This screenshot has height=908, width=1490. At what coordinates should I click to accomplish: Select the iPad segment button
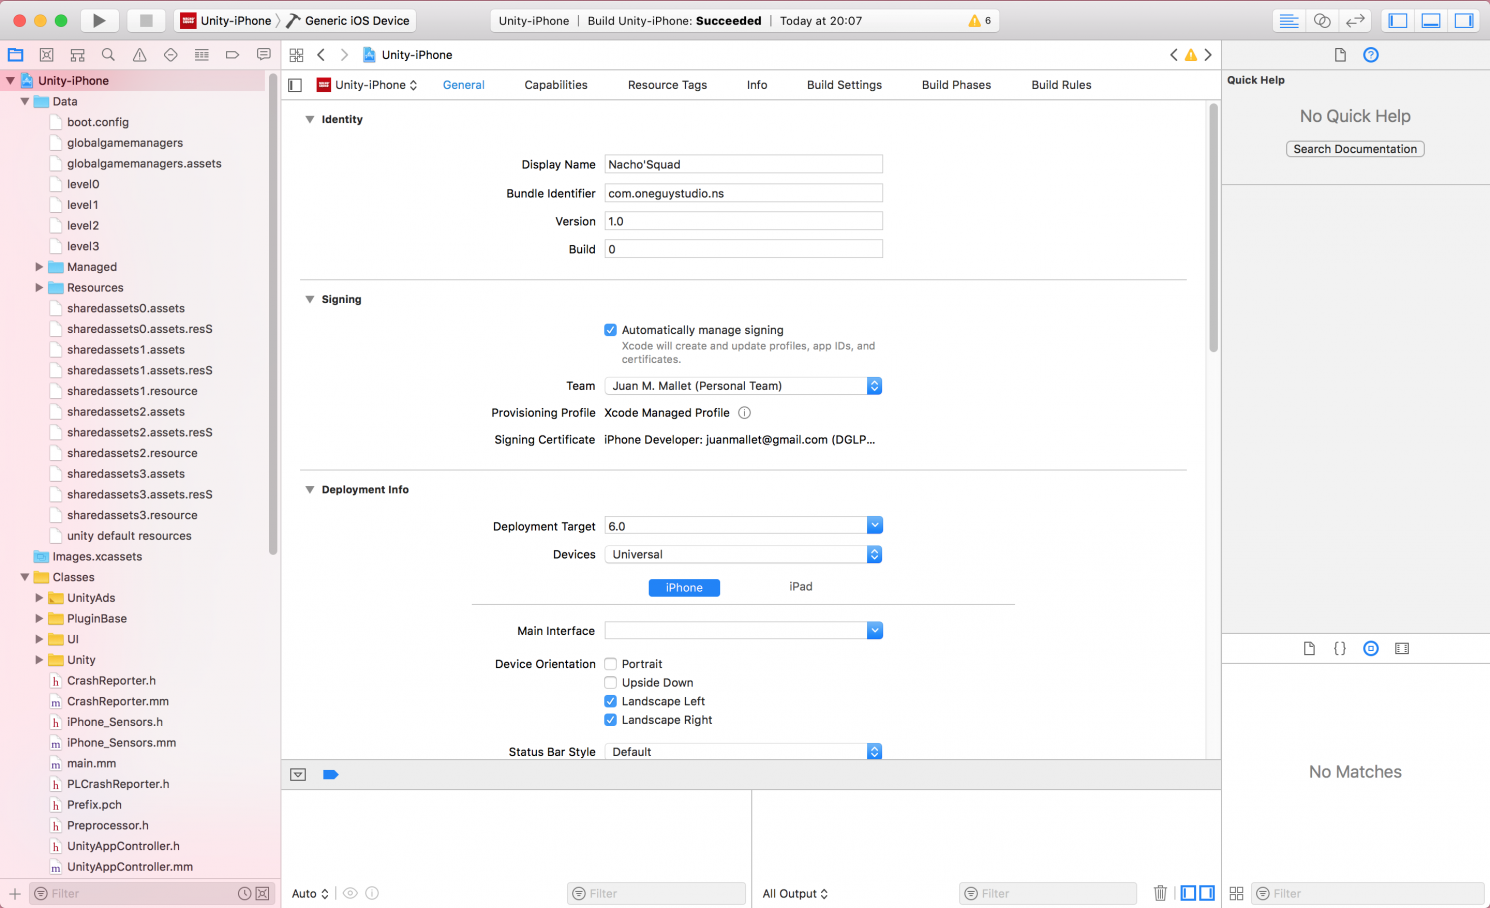click(800, 587)
